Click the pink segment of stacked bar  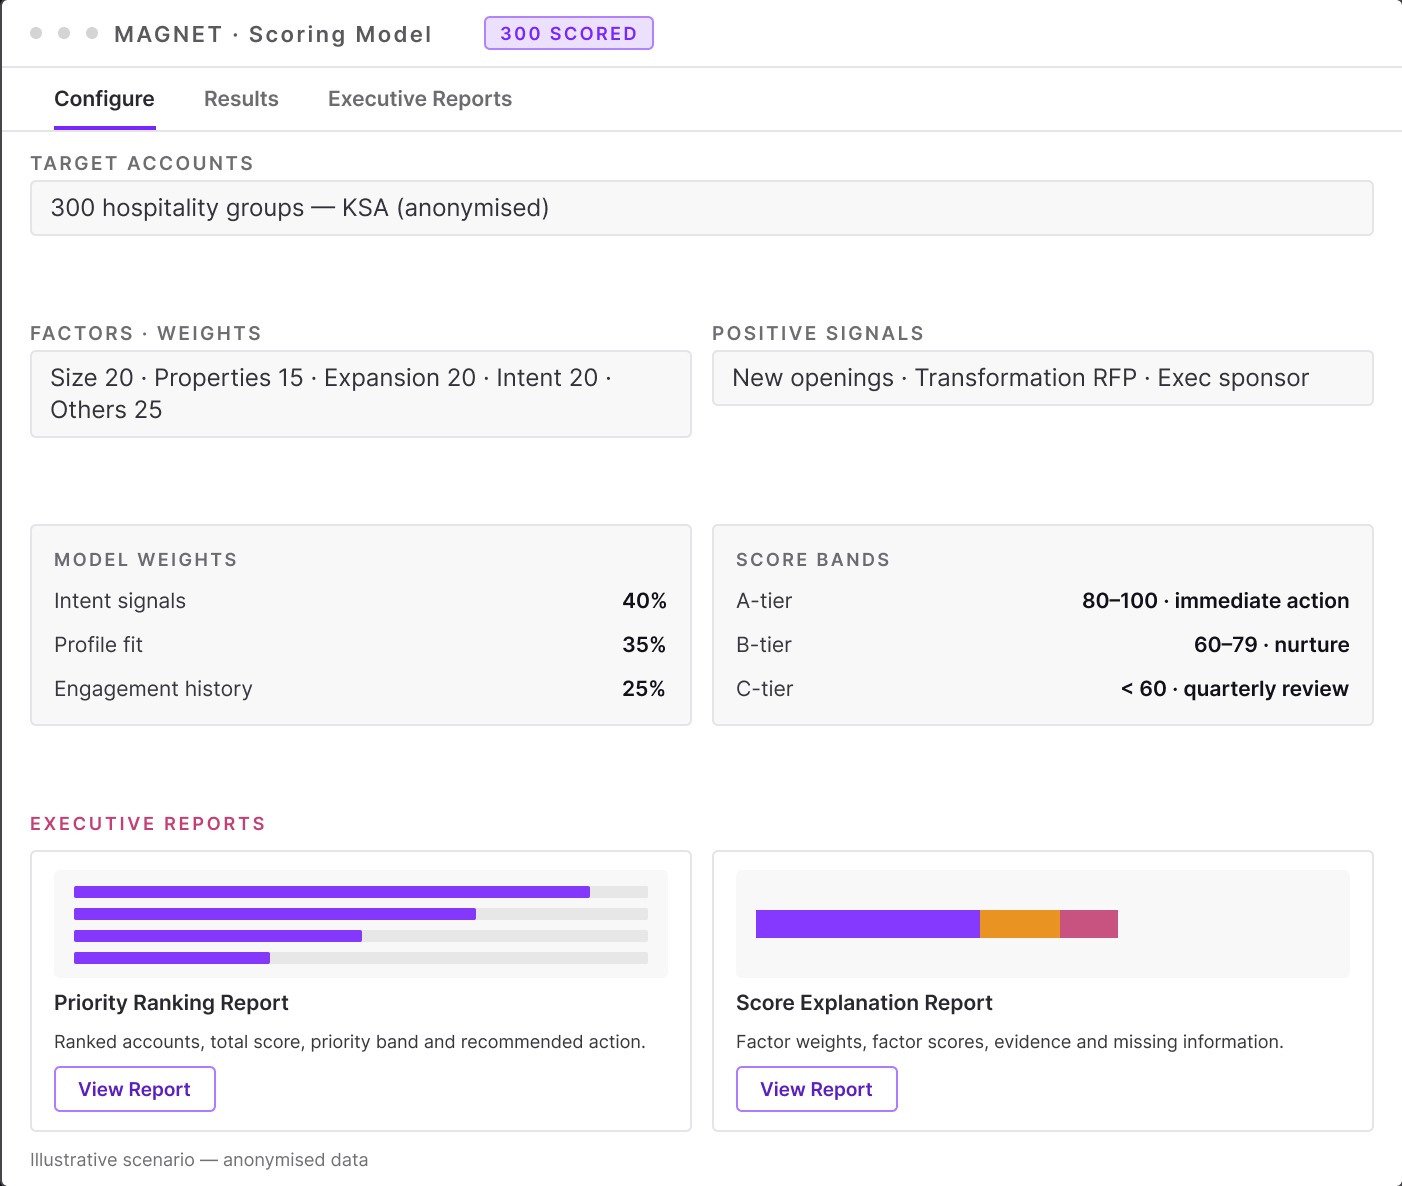pyautogui.click(x=1089, y=924)
